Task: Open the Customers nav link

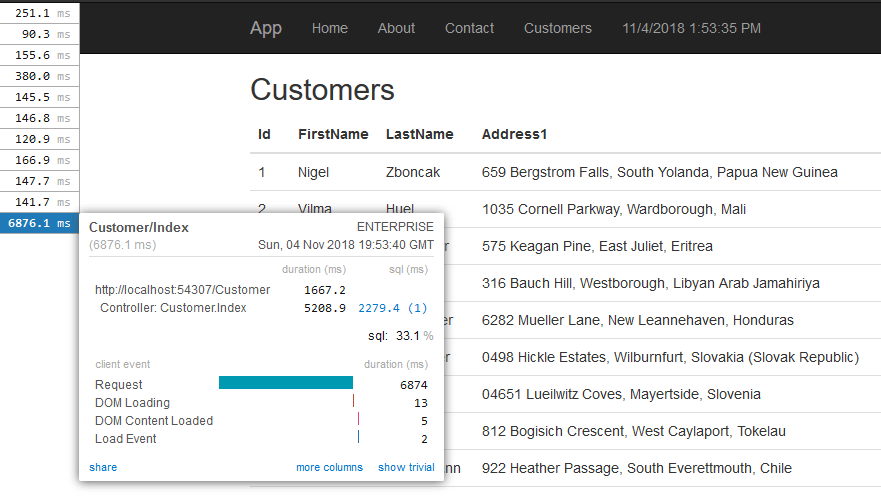Action: pos(557,28)
